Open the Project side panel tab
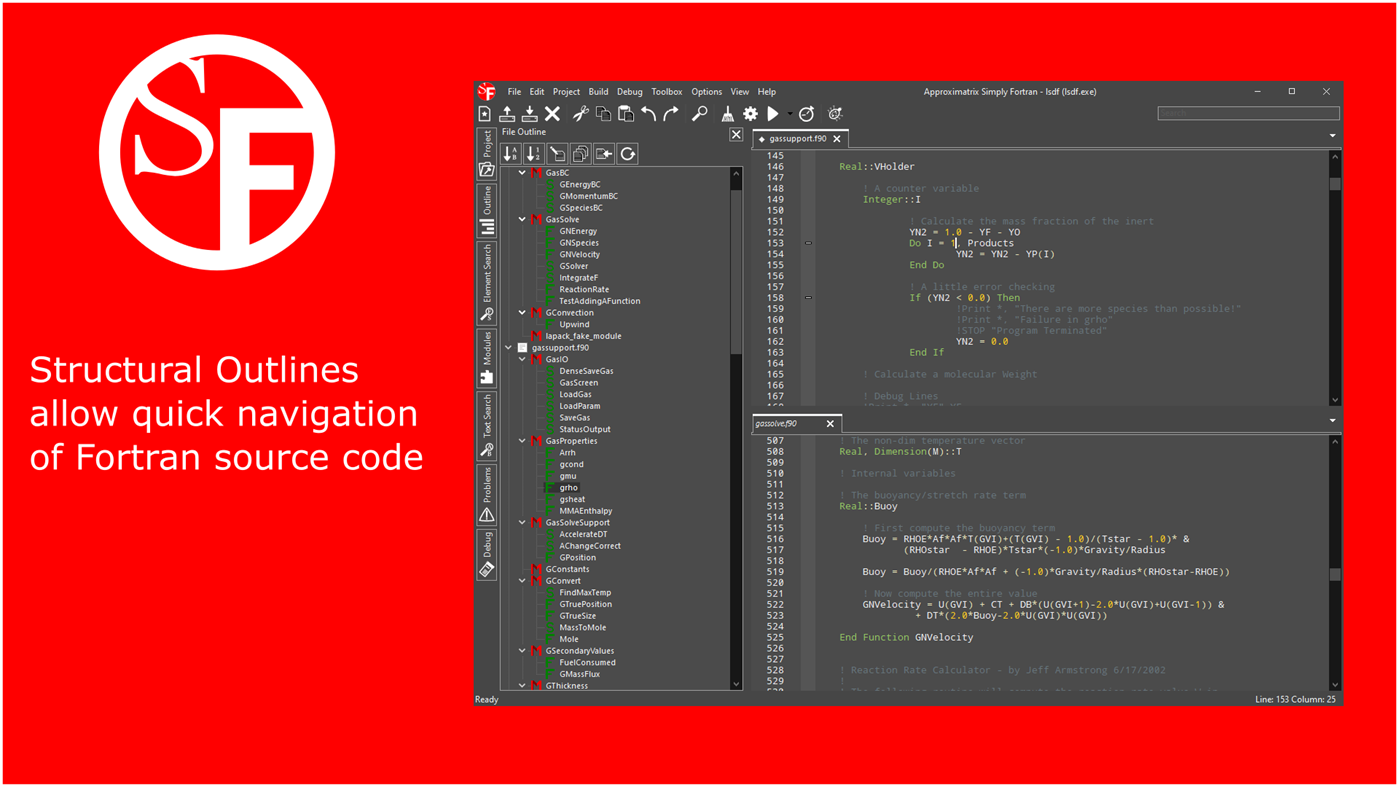 pos(487,153)
